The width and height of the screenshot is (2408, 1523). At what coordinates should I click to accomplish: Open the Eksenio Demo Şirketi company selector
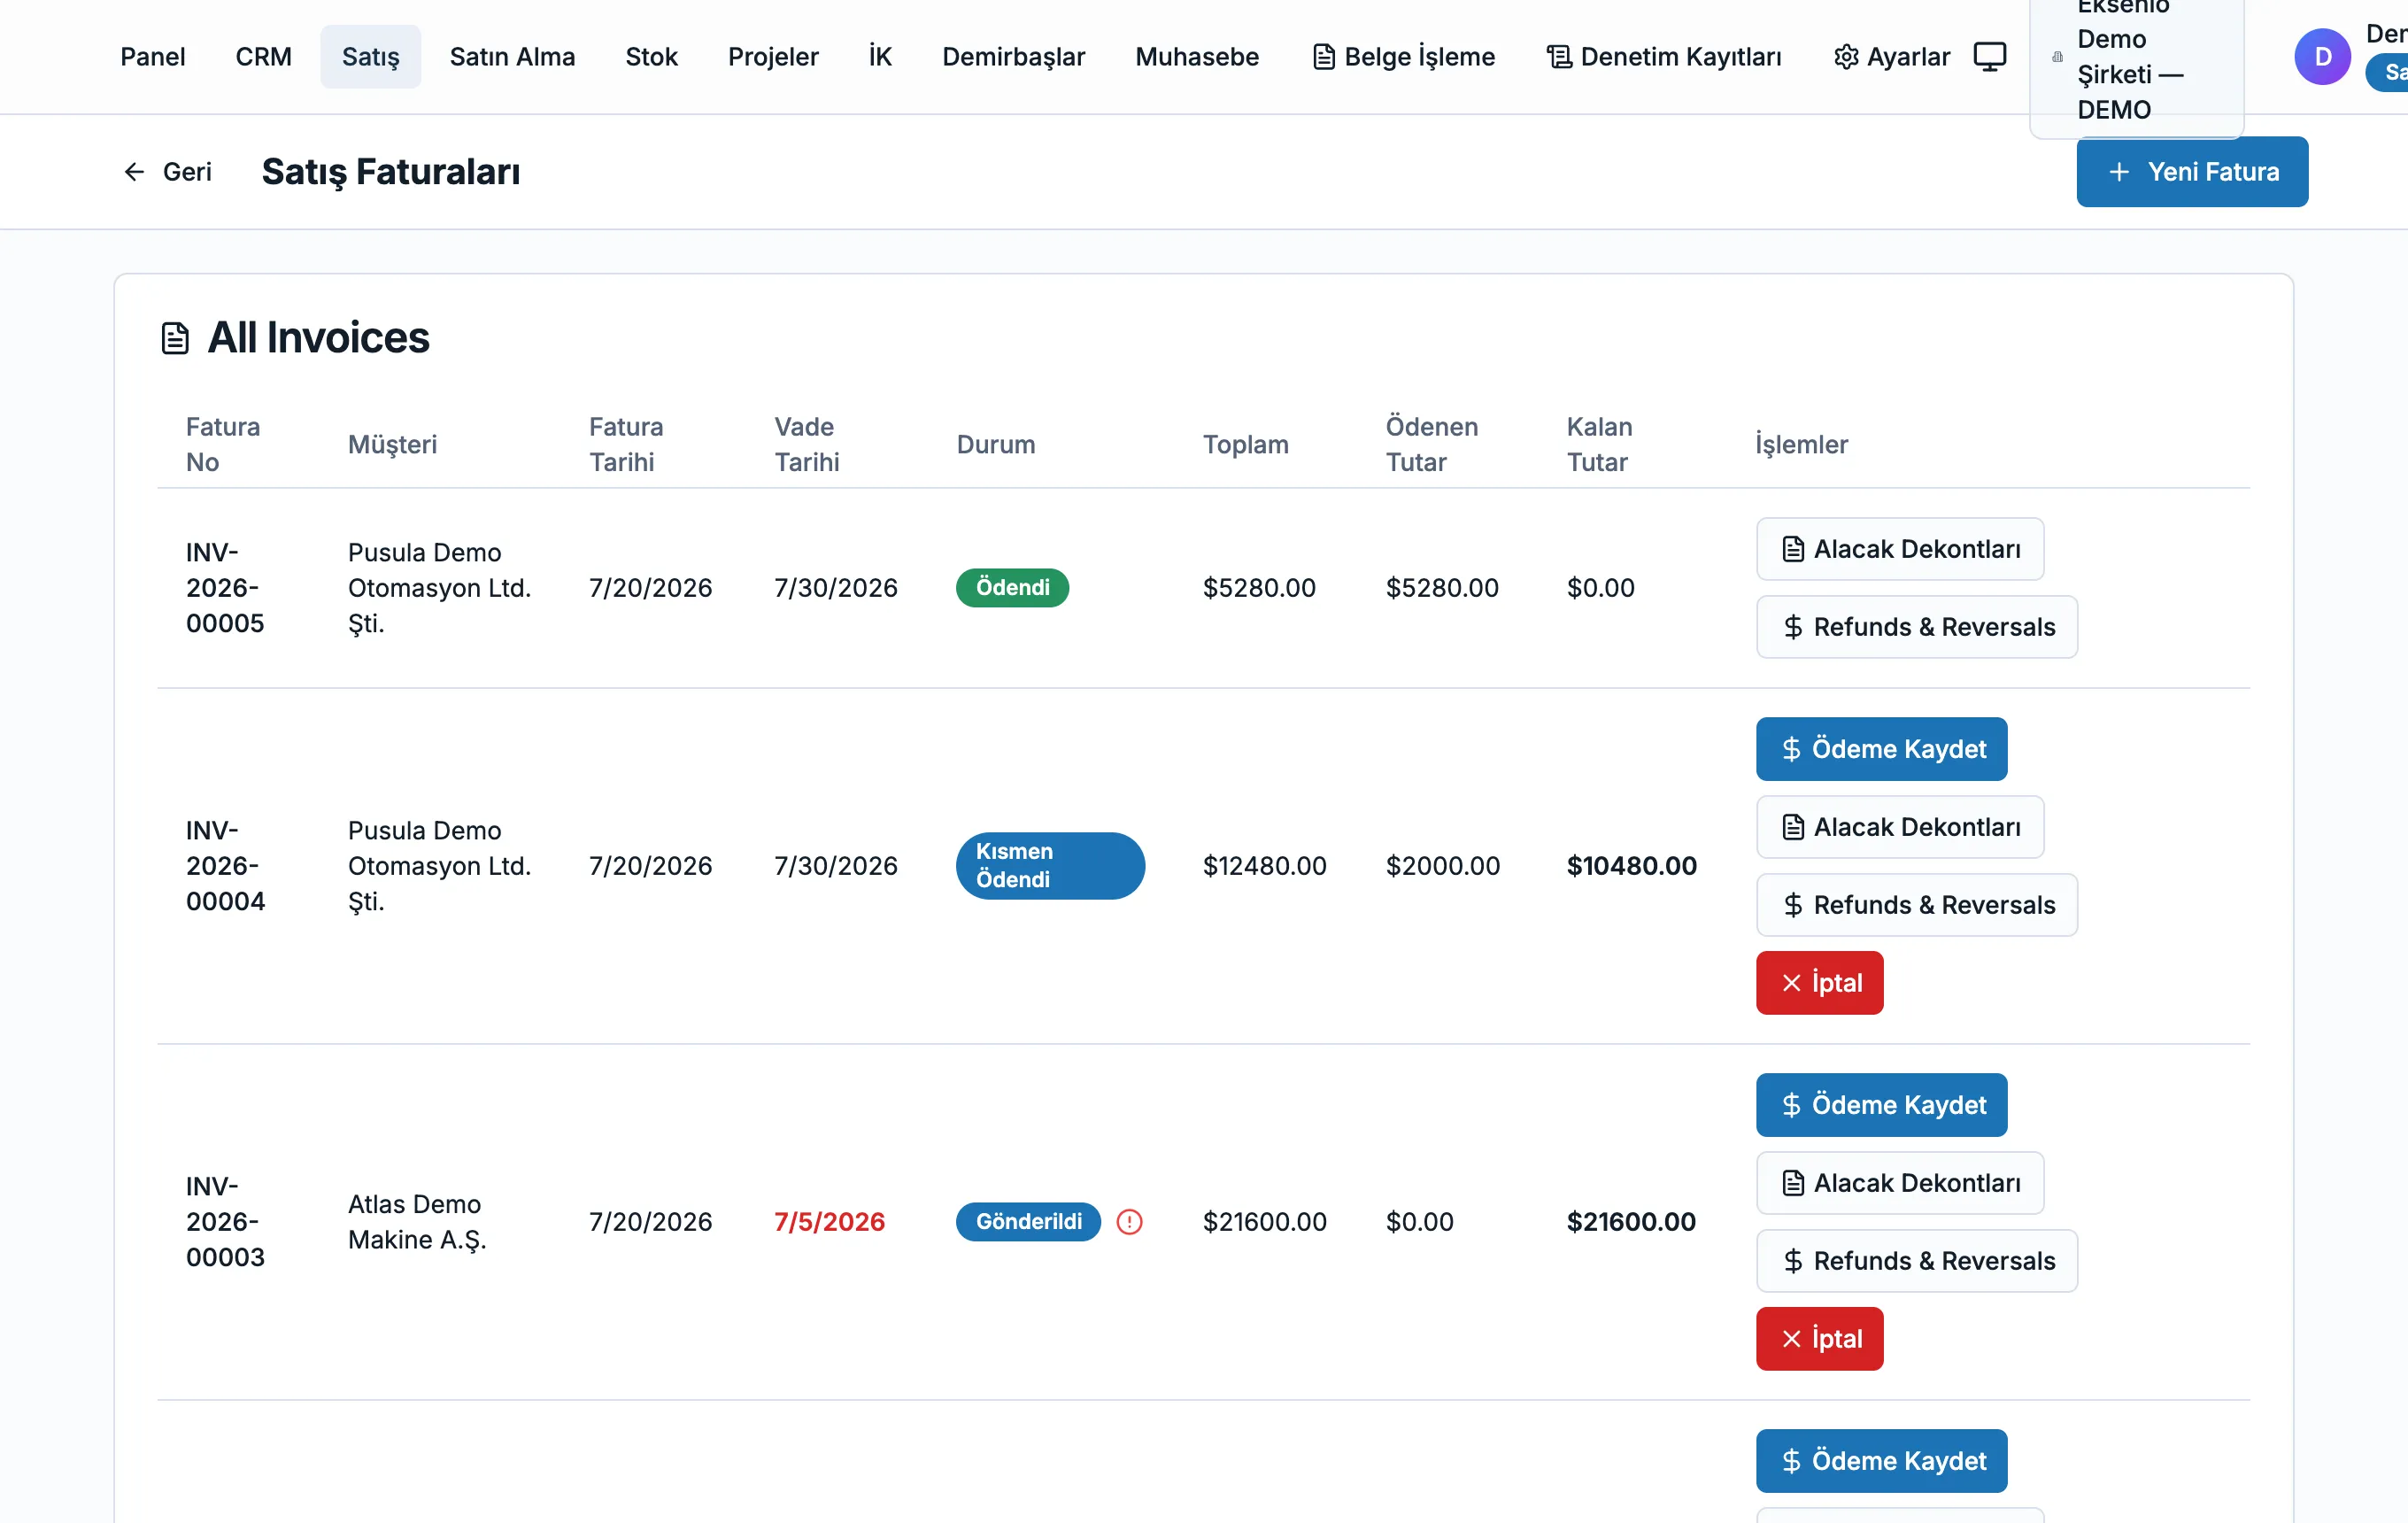[x=2136, y=60]
